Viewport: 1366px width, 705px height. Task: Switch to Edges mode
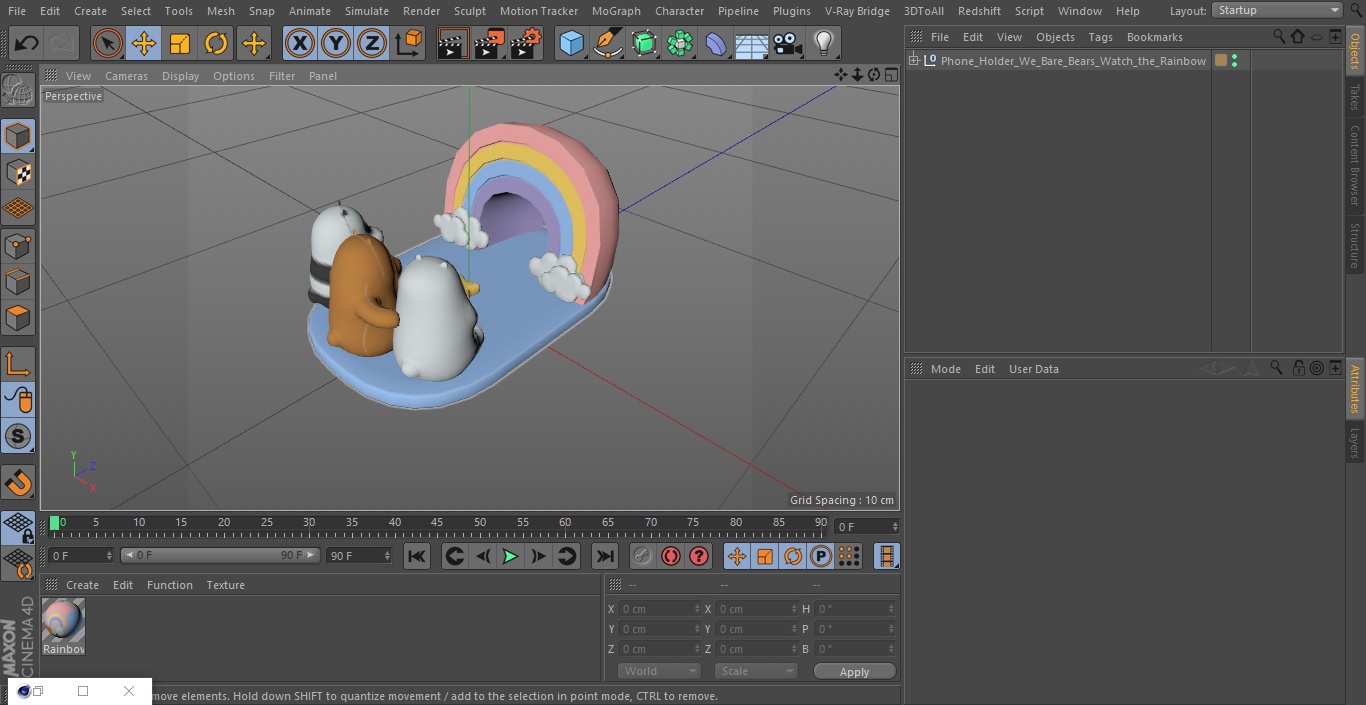[x=18, y=282]
